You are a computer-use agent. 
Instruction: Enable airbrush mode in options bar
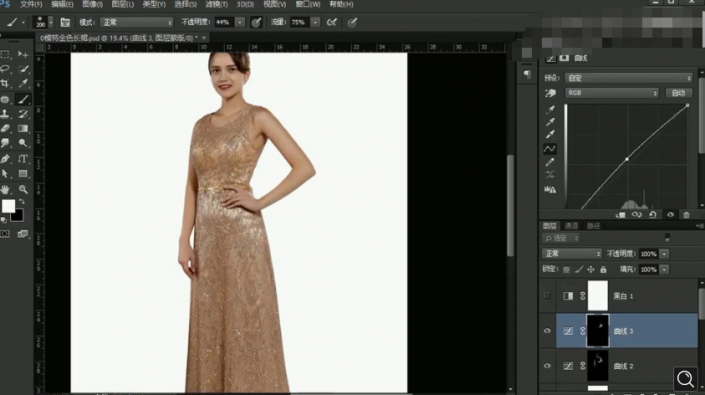(332, 22)
